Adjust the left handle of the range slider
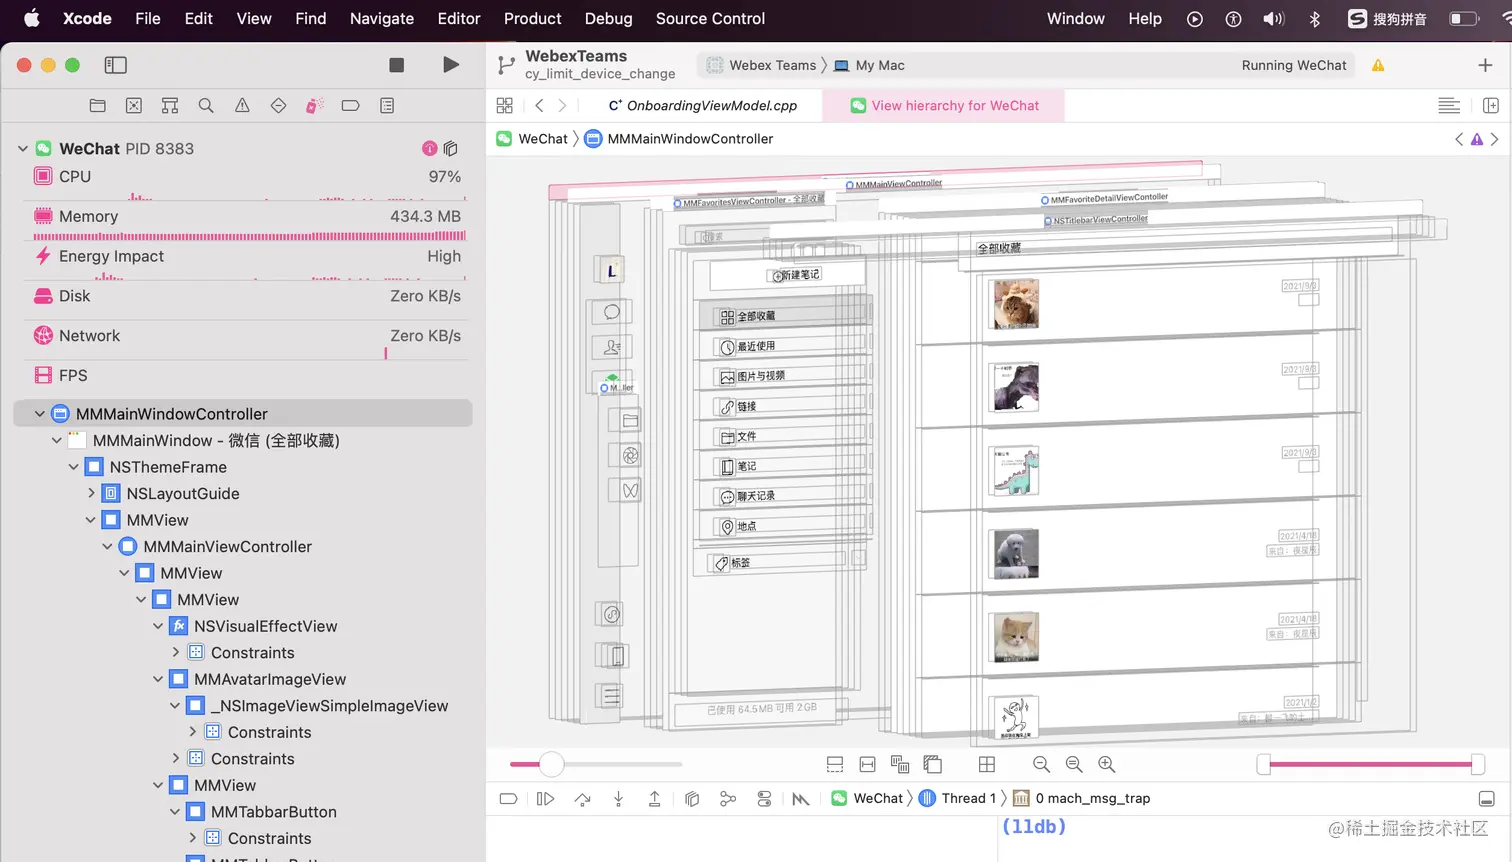 click(1264, 764)
